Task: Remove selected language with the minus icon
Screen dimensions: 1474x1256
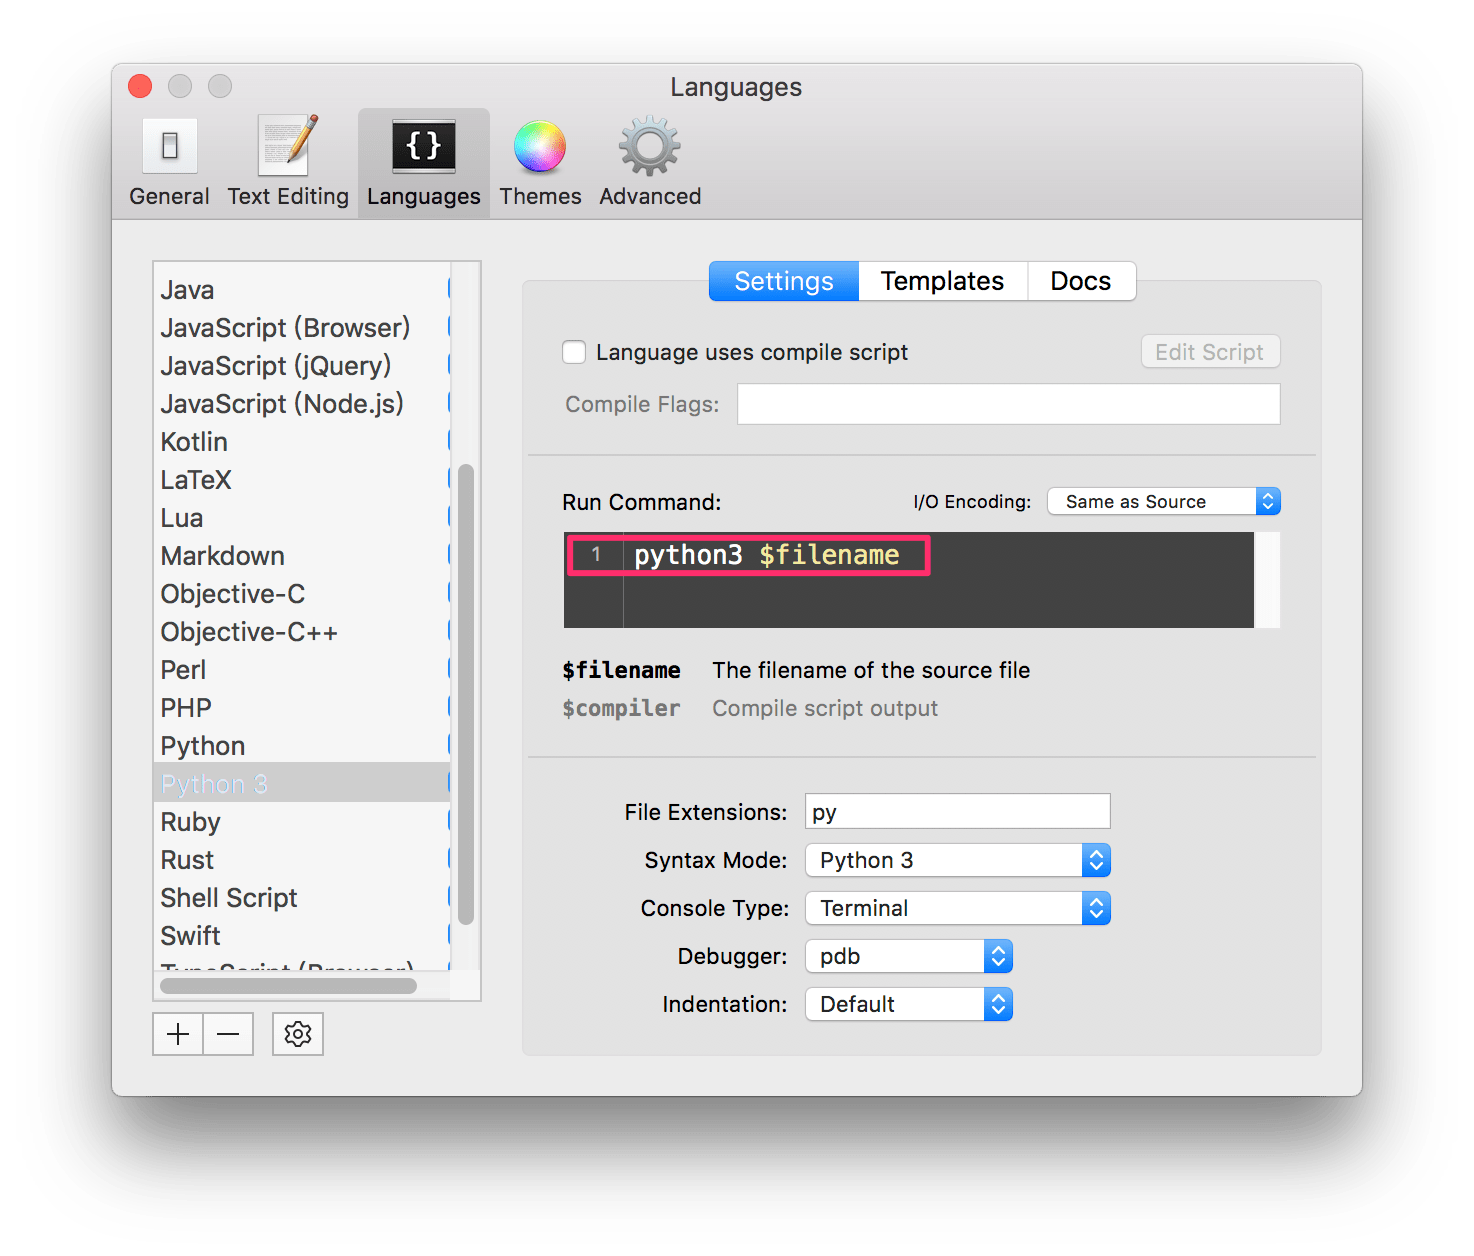Action: 228,1034
